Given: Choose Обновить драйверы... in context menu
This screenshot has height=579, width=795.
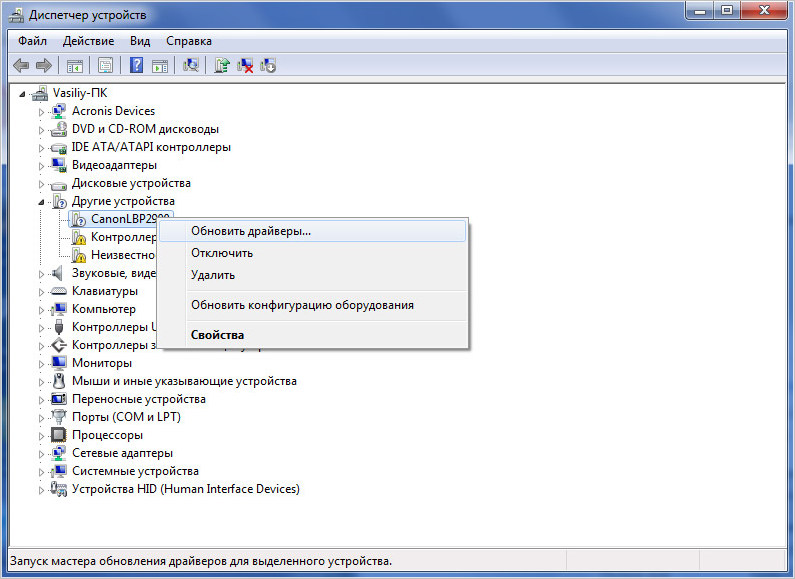Looking at the screenshot, I should tap(251, 230).
